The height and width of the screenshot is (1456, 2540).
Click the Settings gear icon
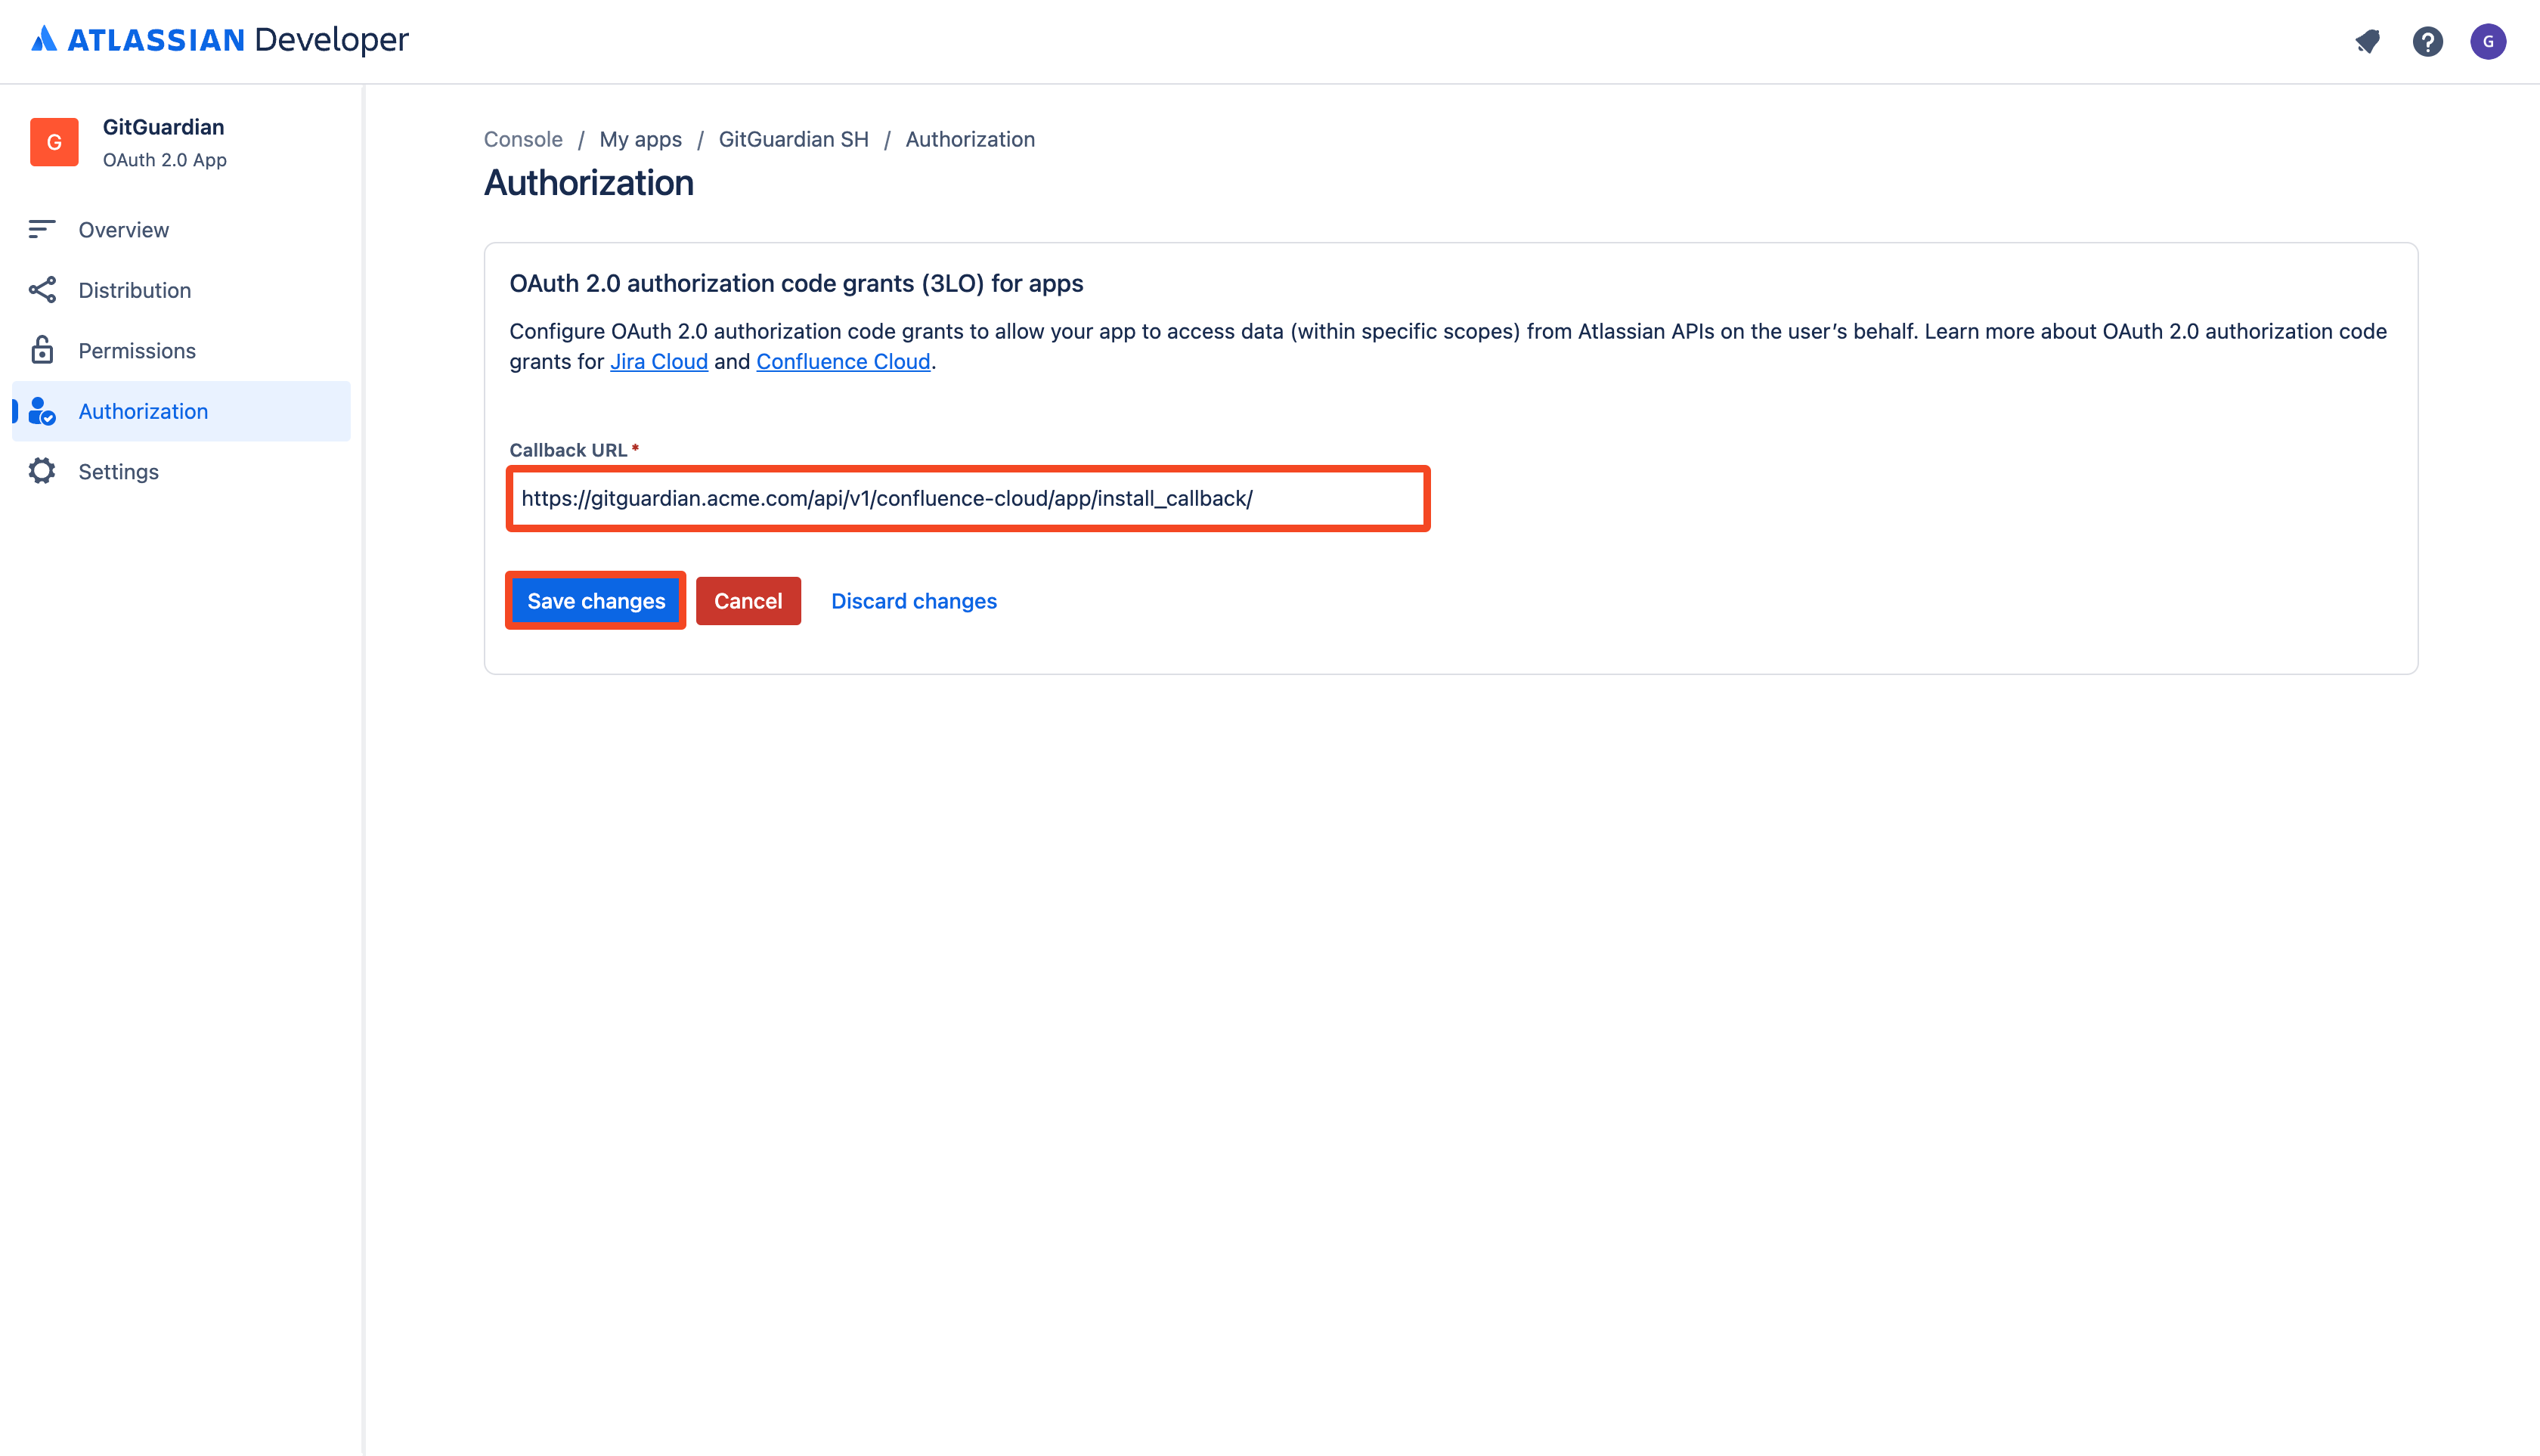pos(42,471)
